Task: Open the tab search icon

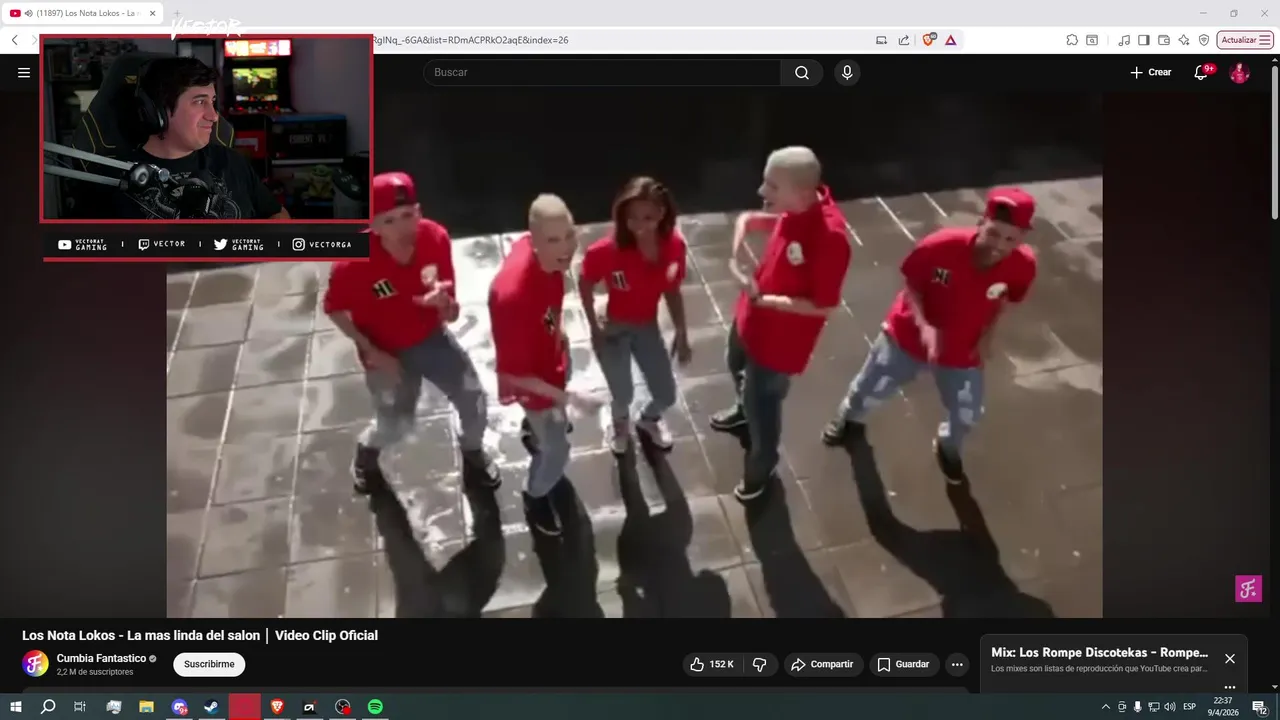Action: point(1092,40)
